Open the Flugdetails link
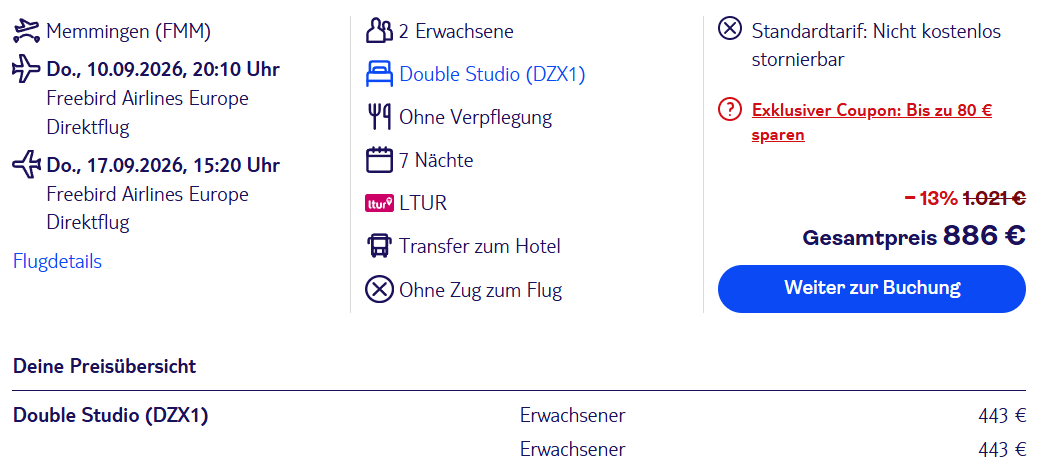 click(57, 262)
